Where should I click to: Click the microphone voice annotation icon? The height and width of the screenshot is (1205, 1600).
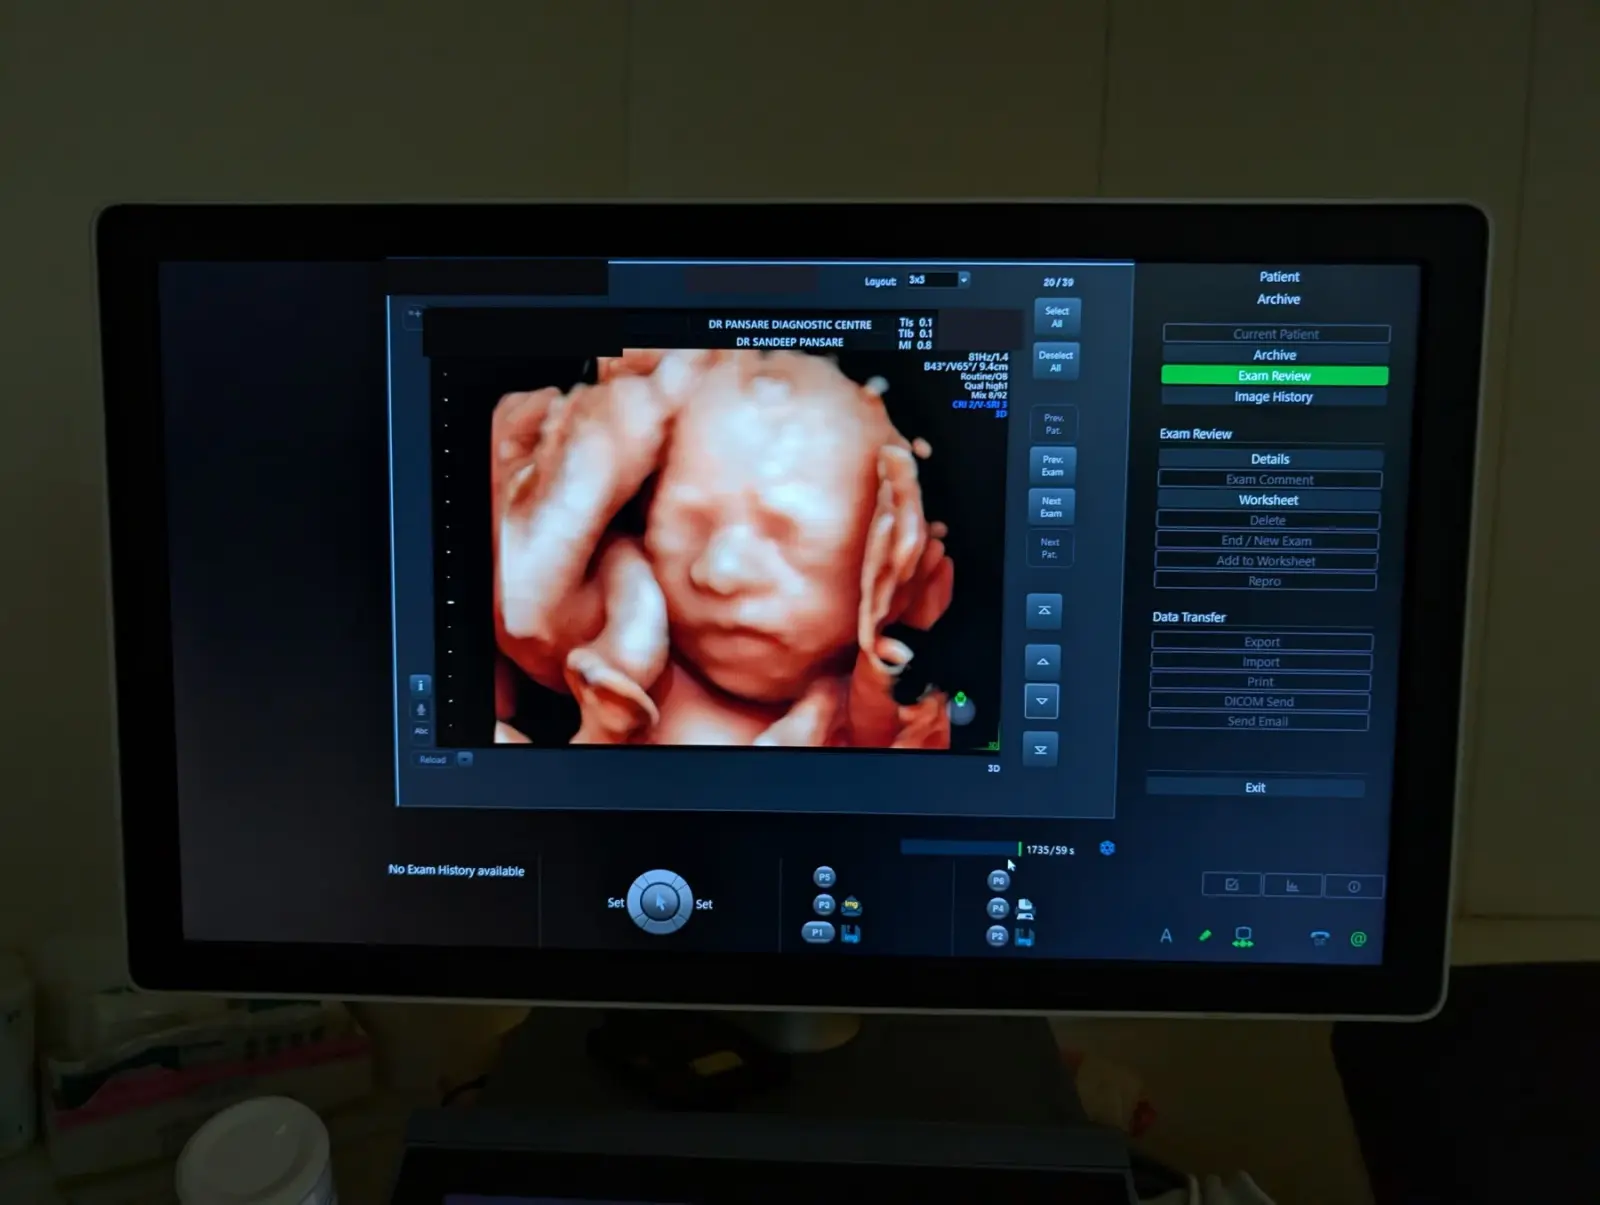tap(421, 709)
